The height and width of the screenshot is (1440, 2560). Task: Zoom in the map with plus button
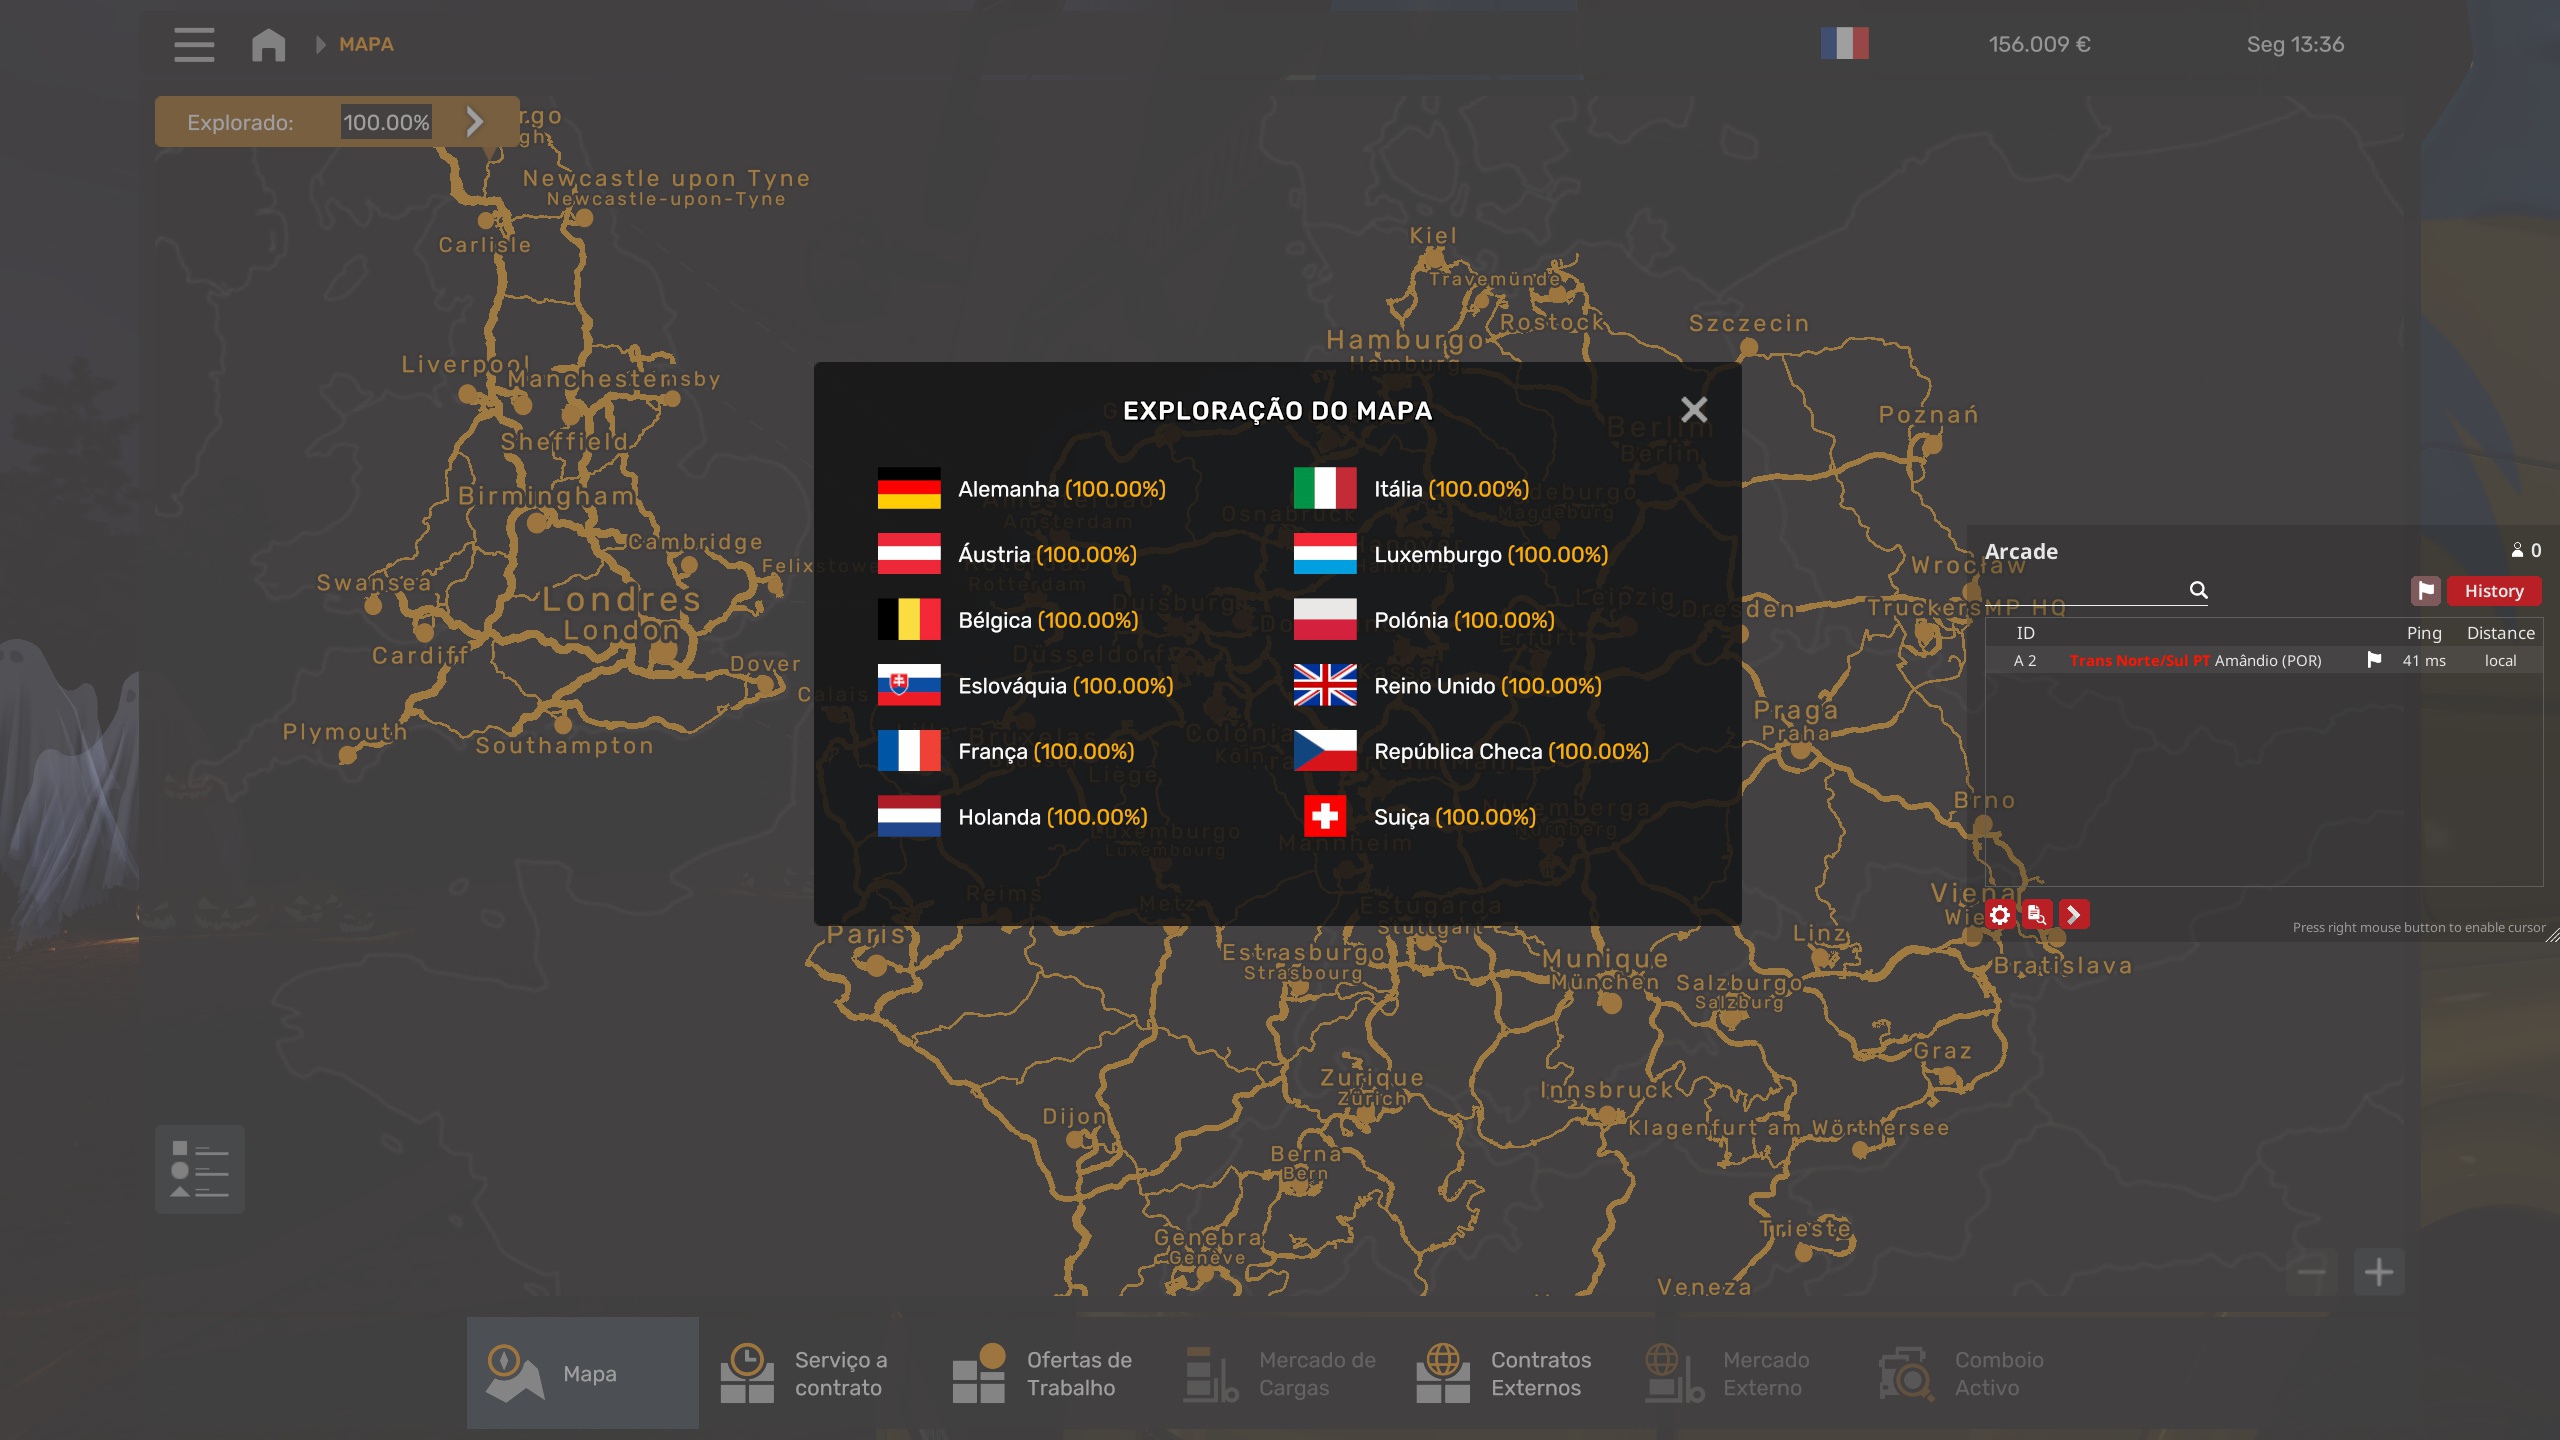coord(2378,1272)
